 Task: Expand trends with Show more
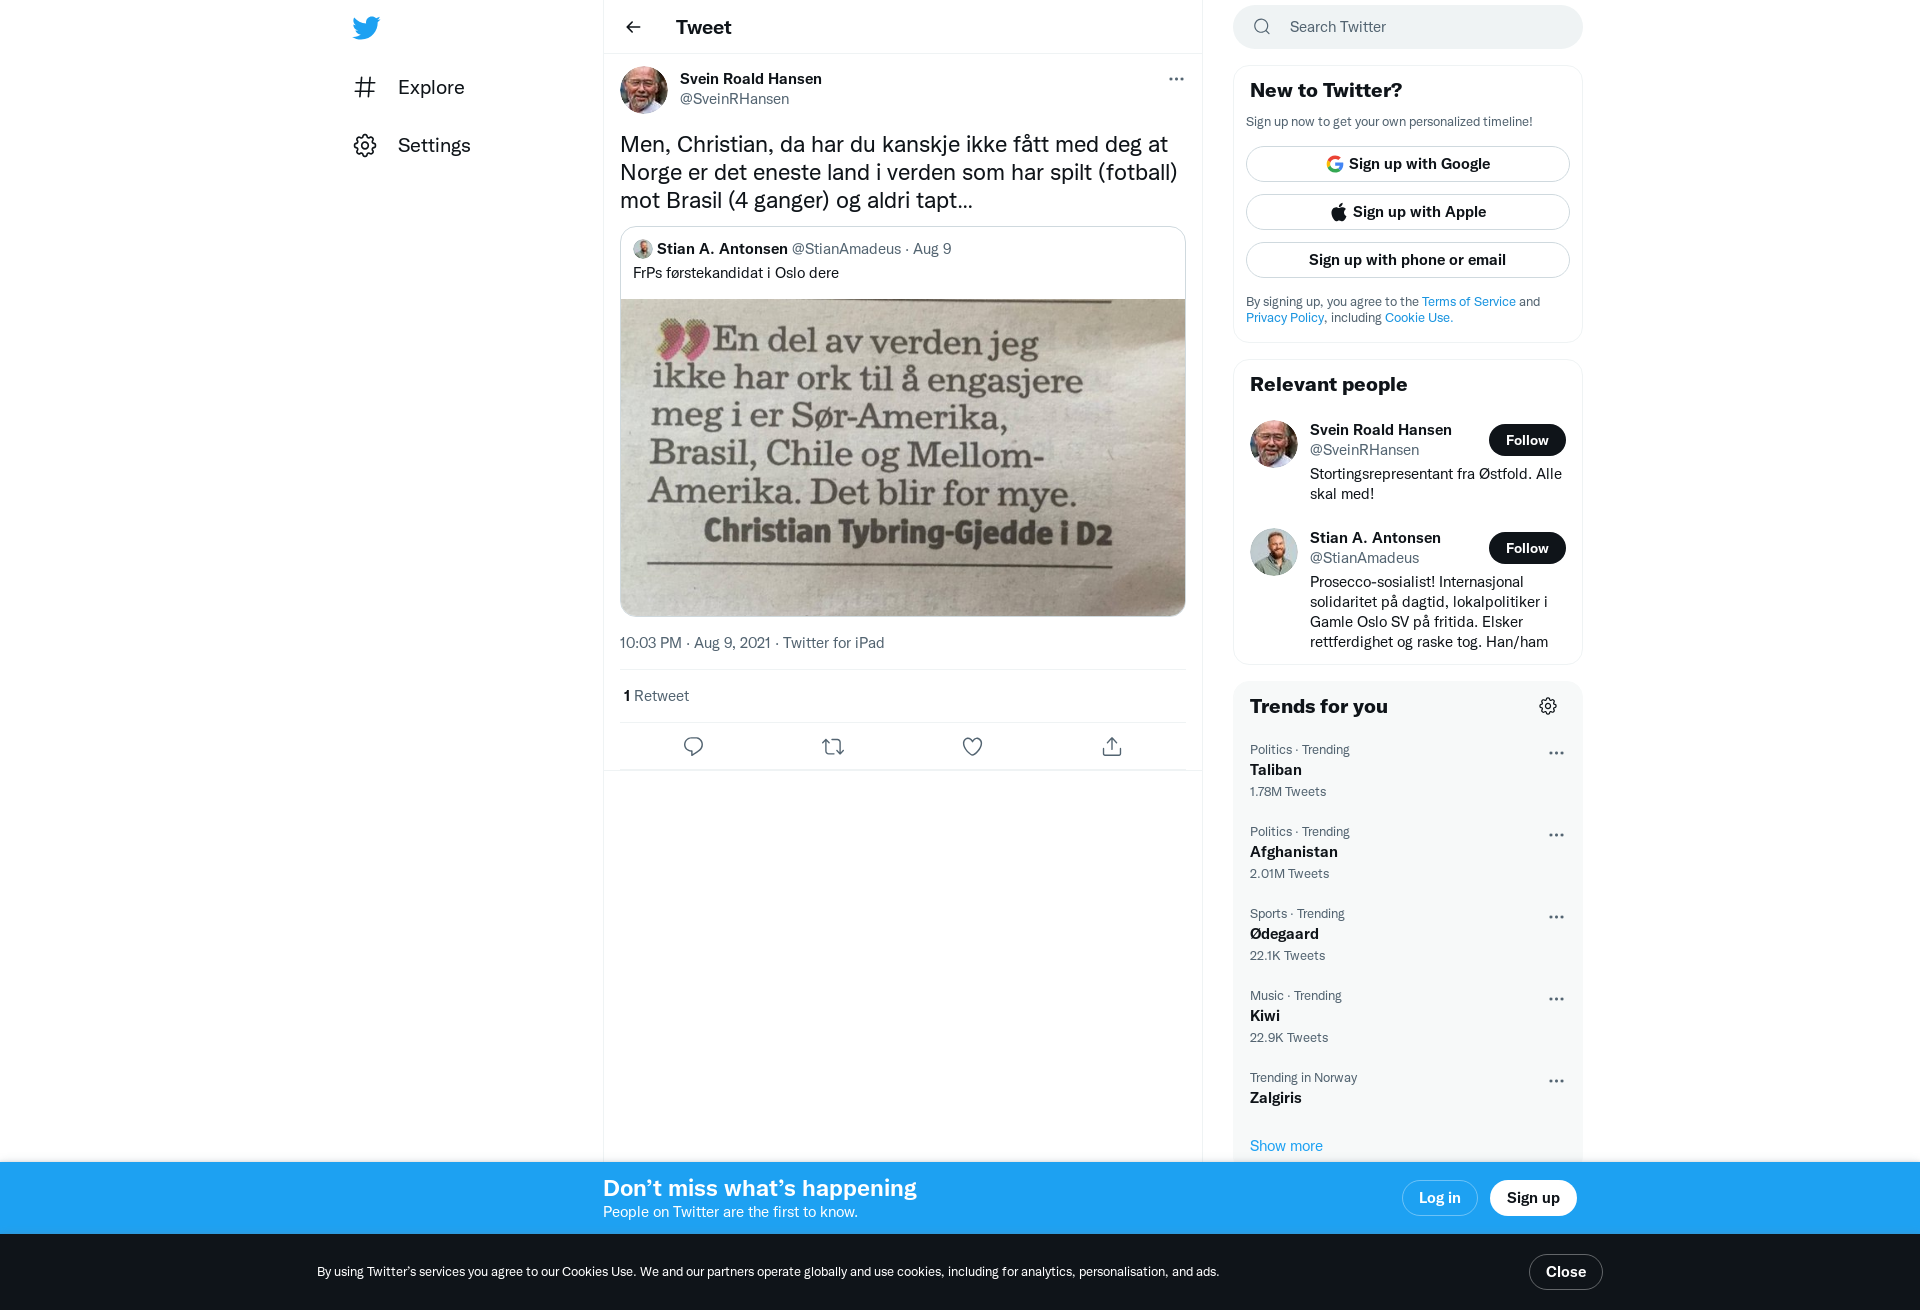(1286, 1146)
